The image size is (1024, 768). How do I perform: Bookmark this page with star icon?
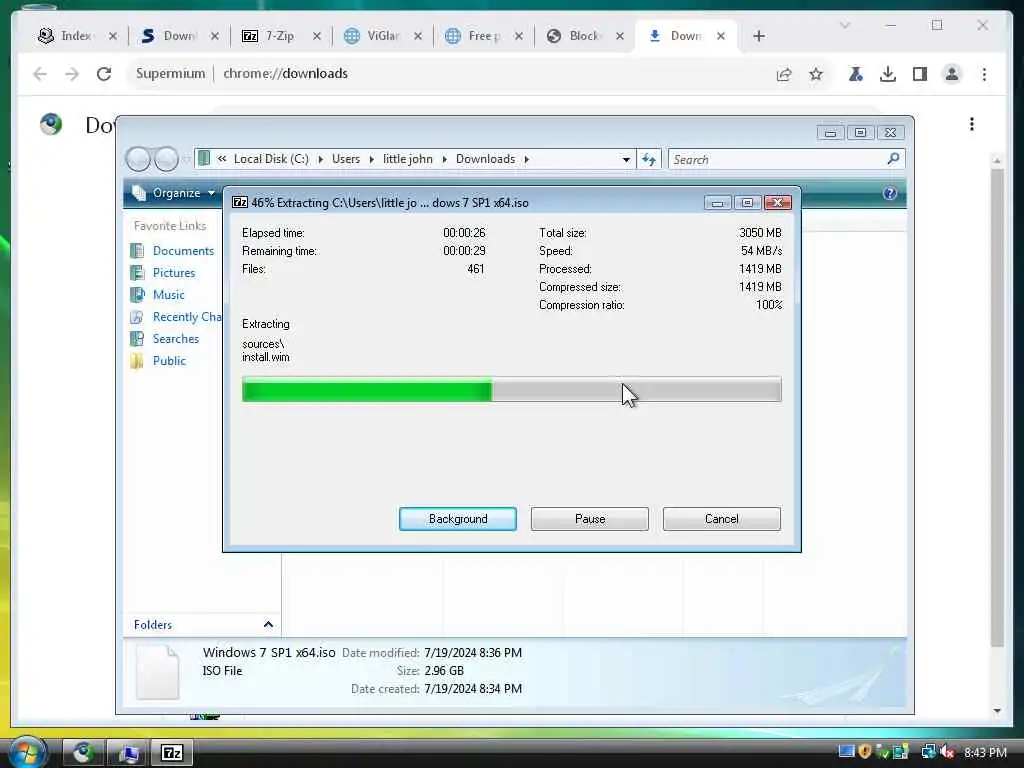pos(816,74)
